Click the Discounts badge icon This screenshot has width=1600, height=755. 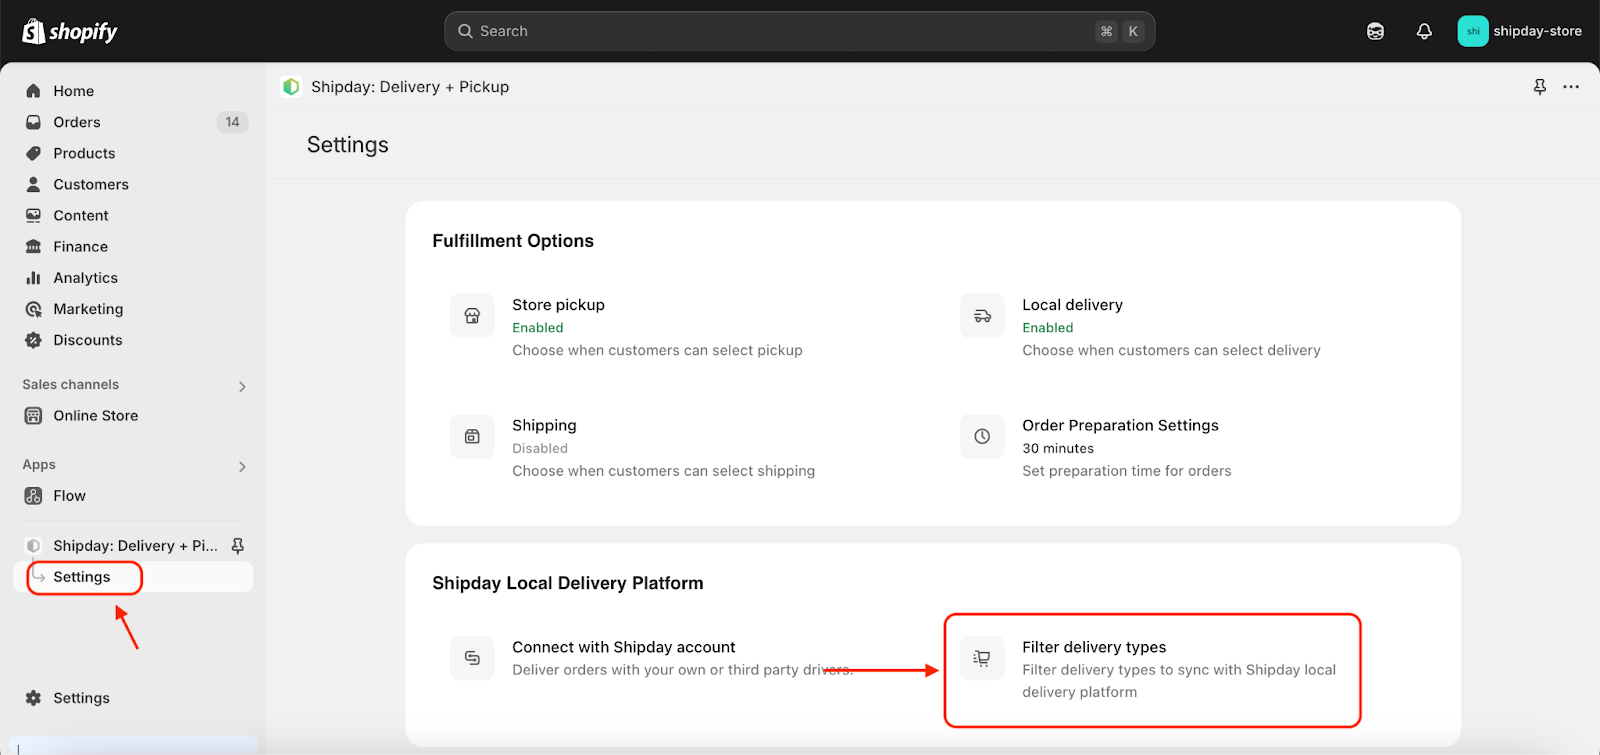[33, 340]
